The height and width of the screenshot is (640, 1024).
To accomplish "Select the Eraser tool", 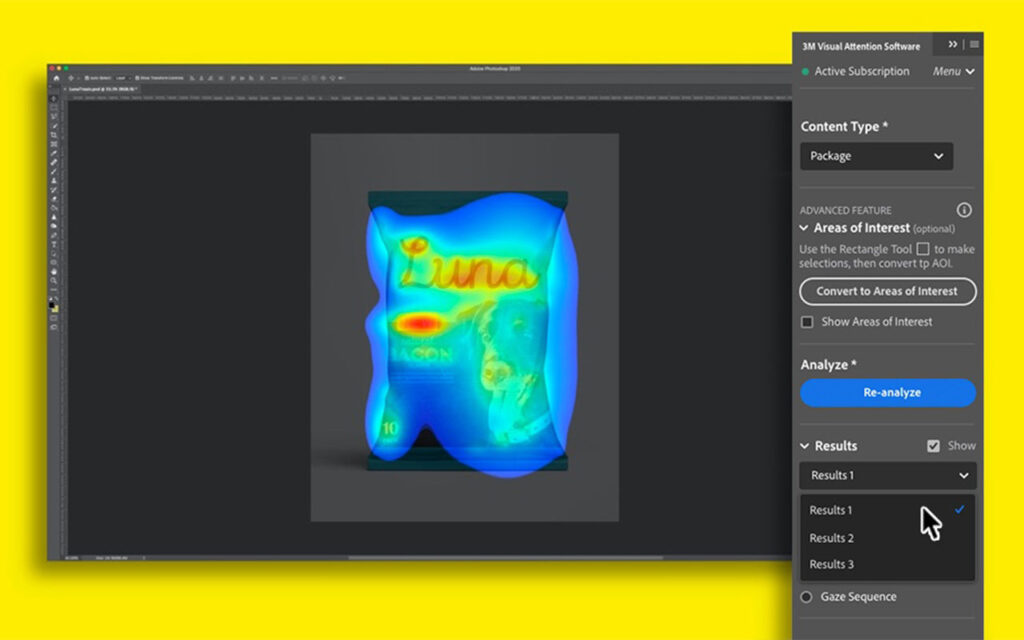I will (x=54, y=198).
